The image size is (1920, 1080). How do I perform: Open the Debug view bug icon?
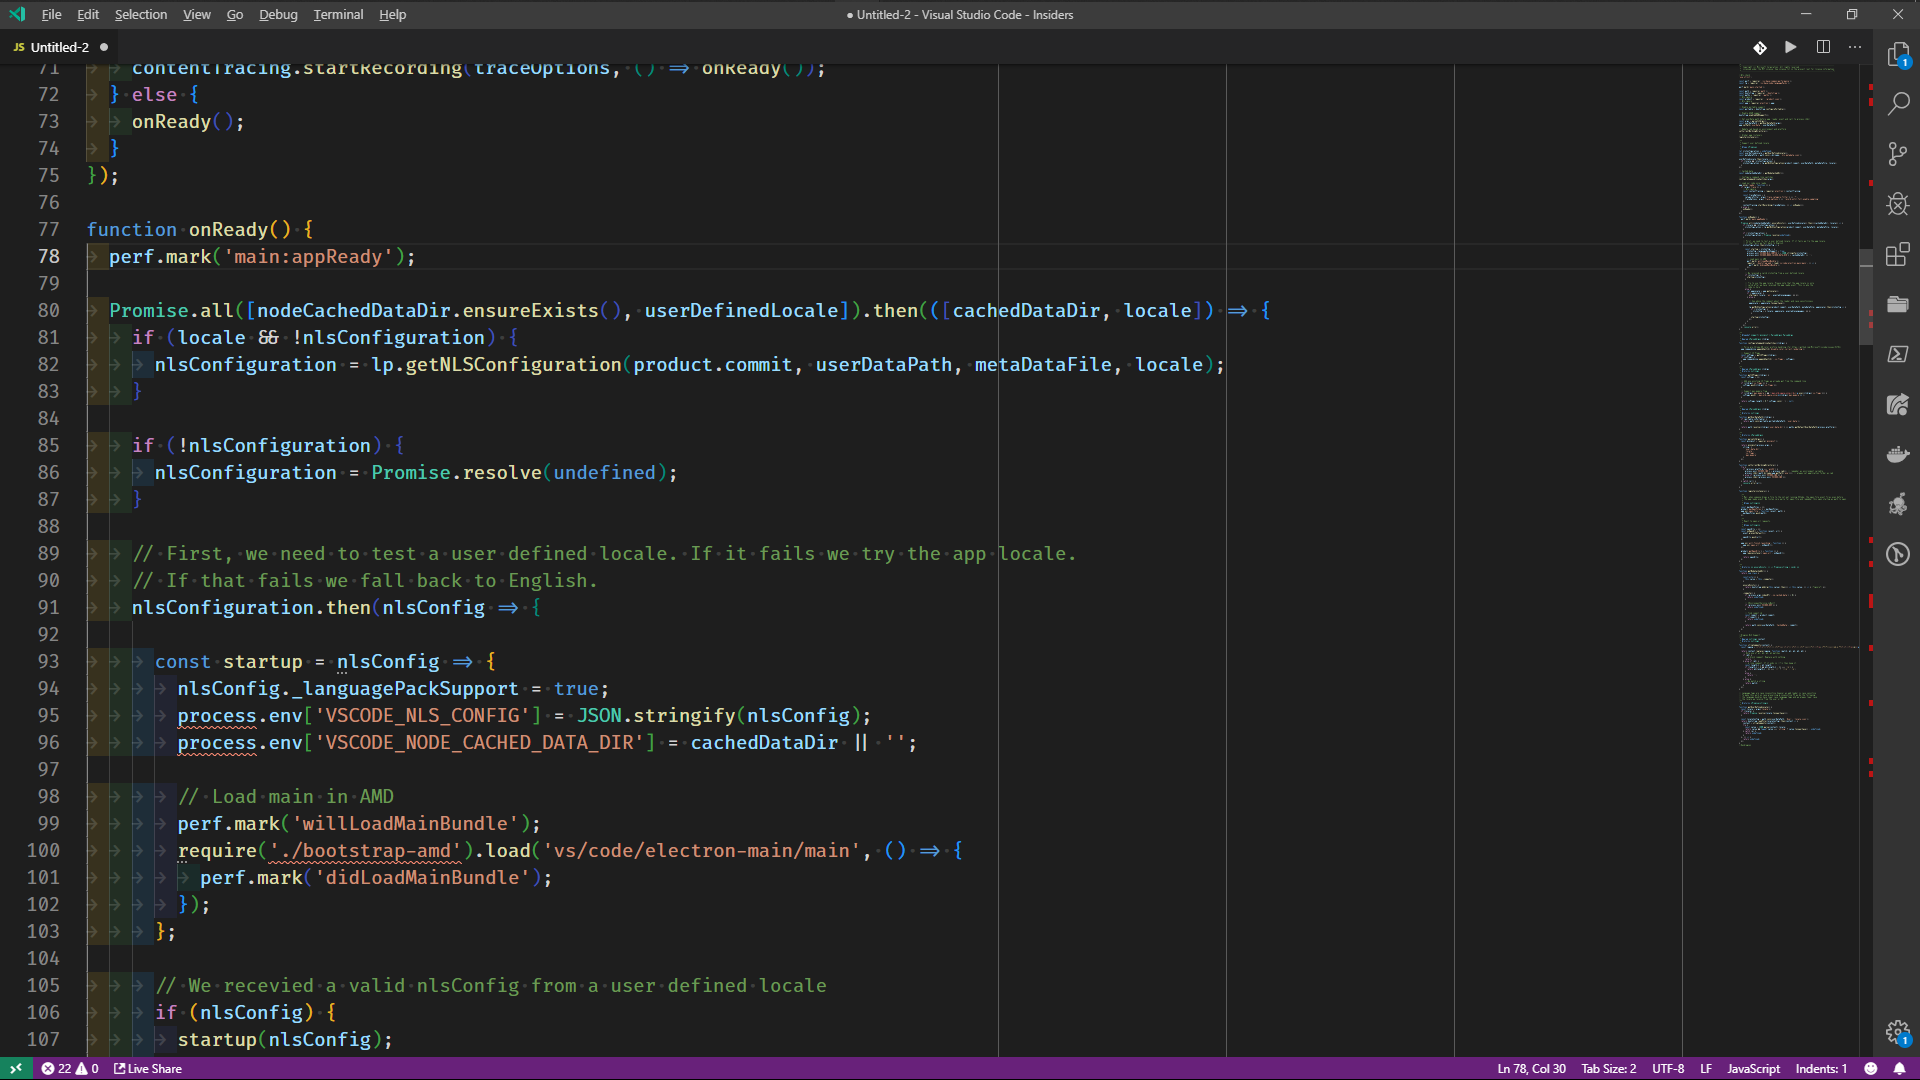coord(1897,204)
